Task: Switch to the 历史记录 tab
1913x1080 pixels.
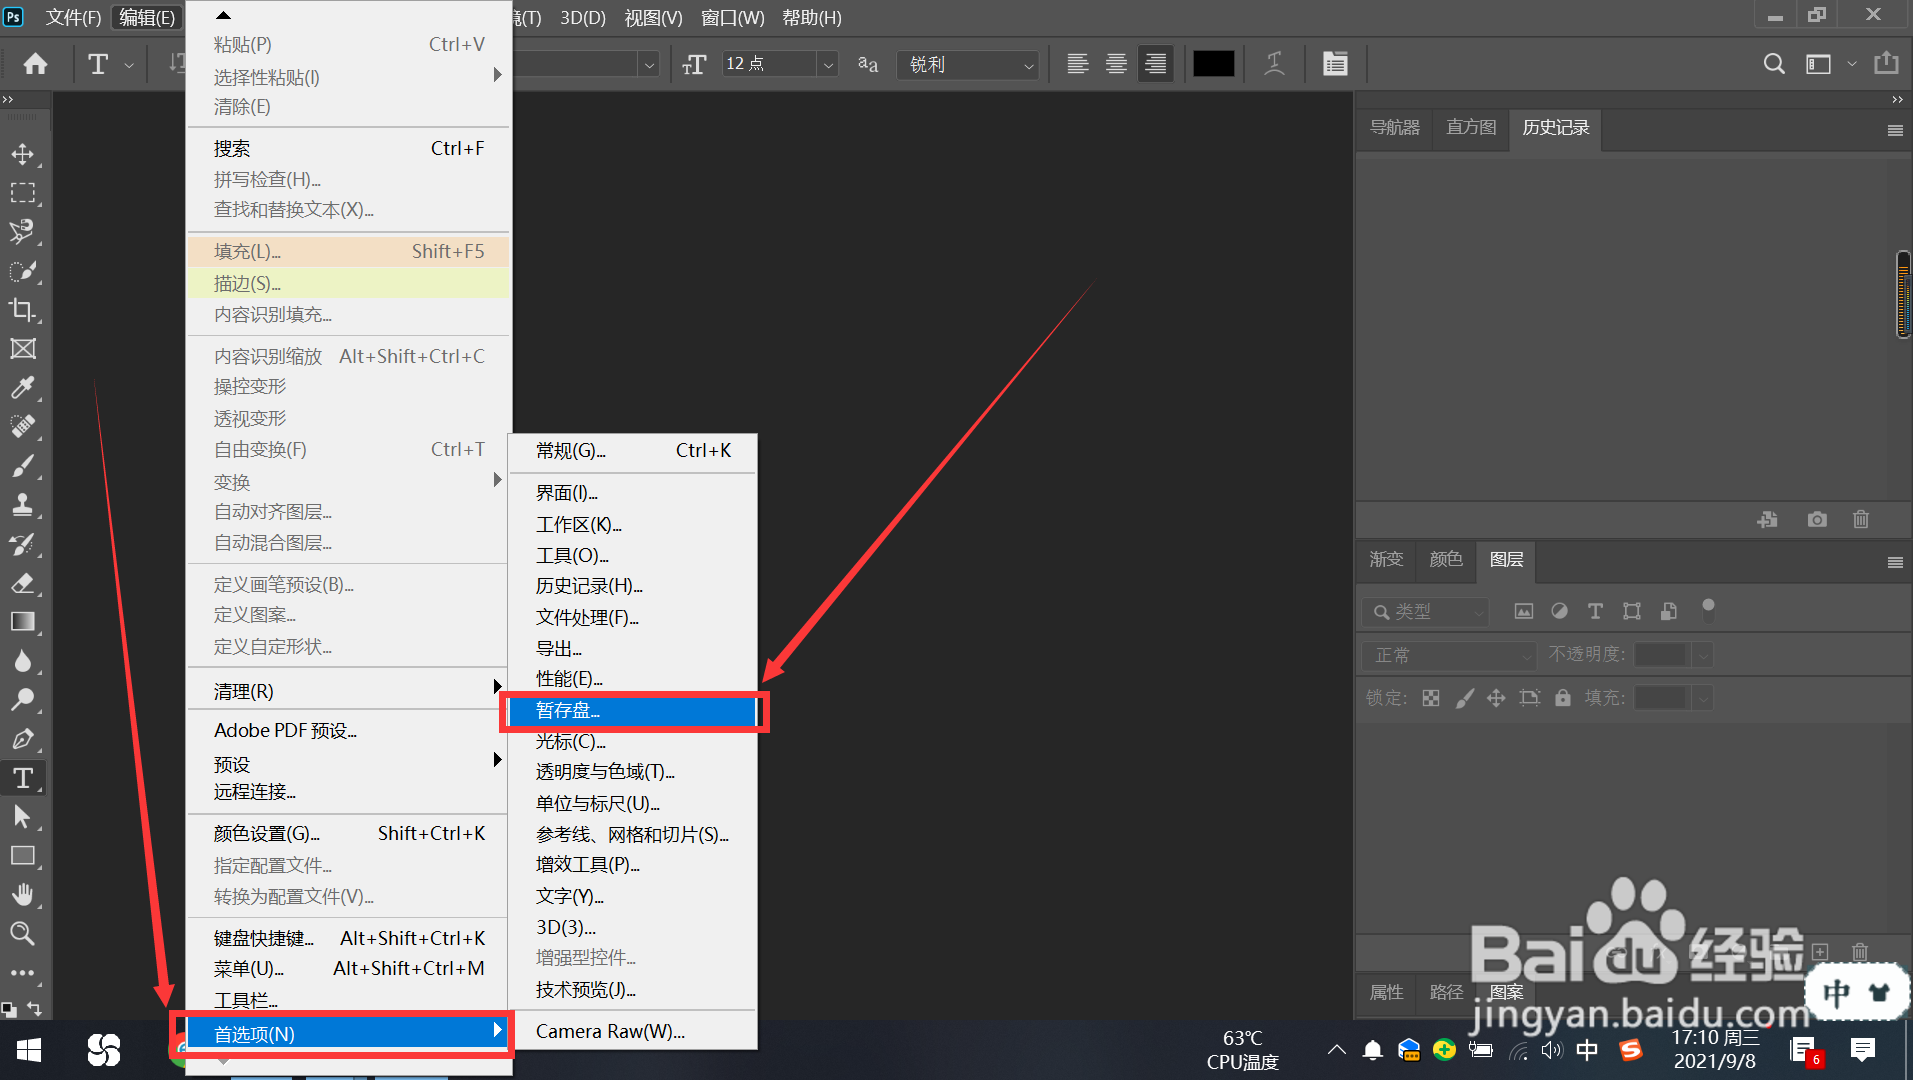Action: (1555, 128)
